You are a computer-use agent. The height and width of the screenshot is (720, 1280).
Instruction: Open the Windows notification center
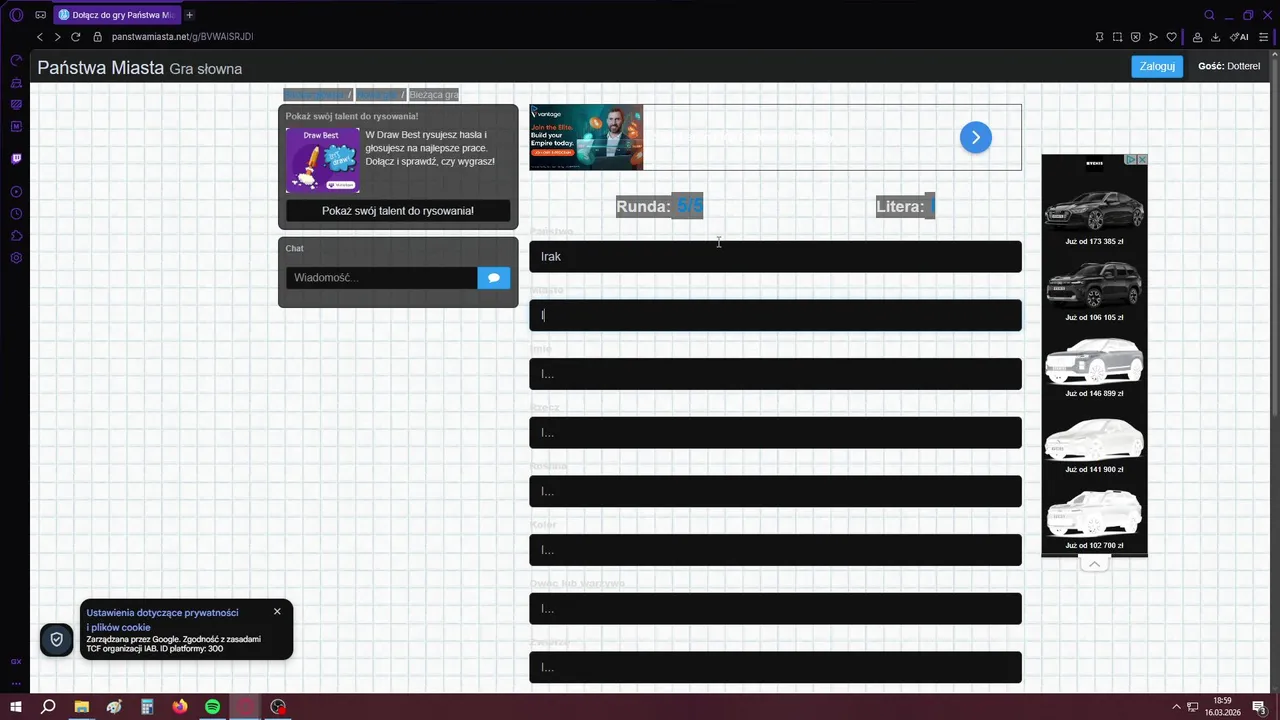[x=1259, y=707]
